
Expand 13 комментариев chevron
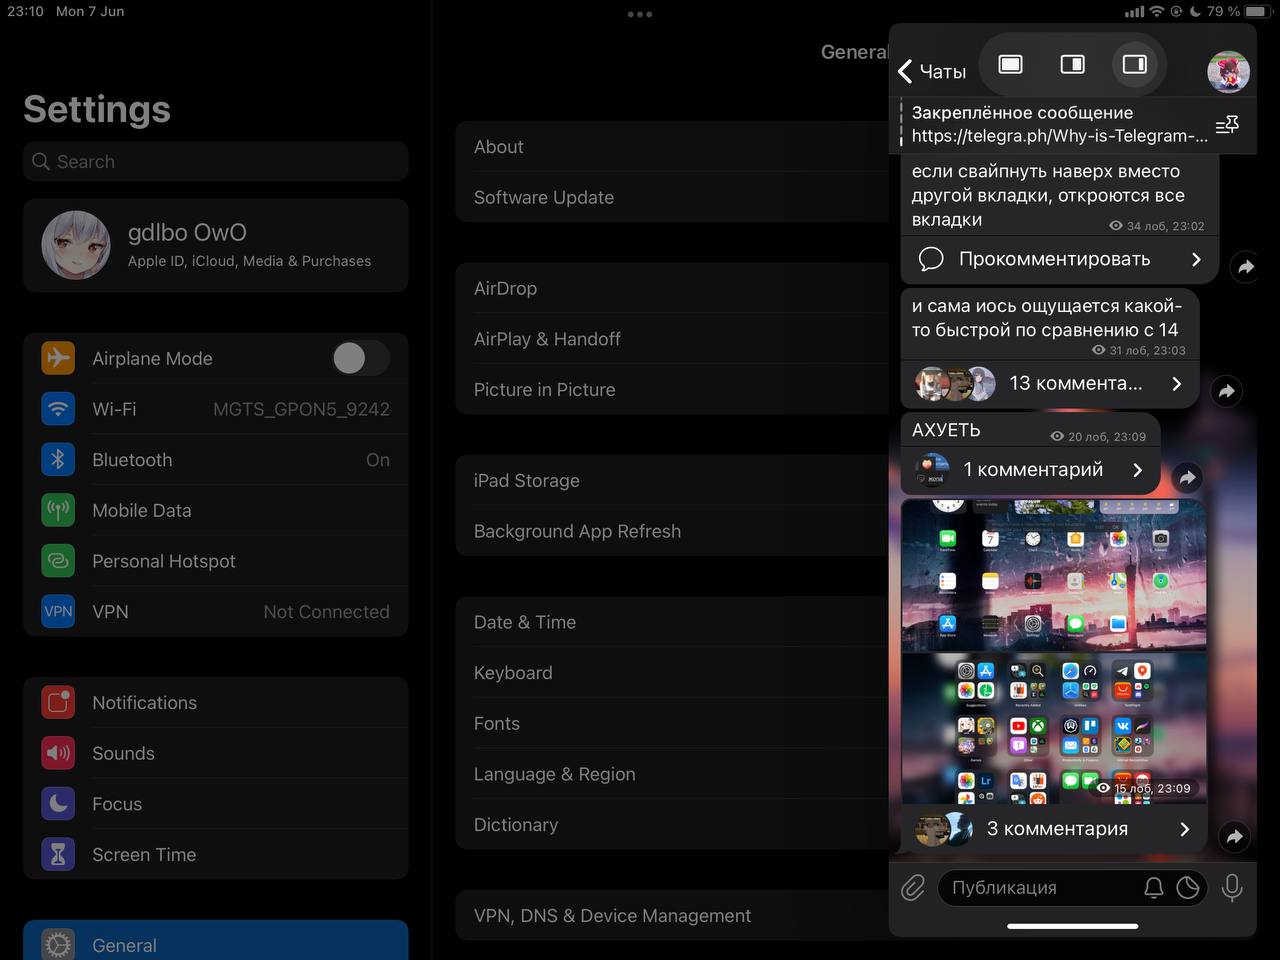(x=1177, y=383)
